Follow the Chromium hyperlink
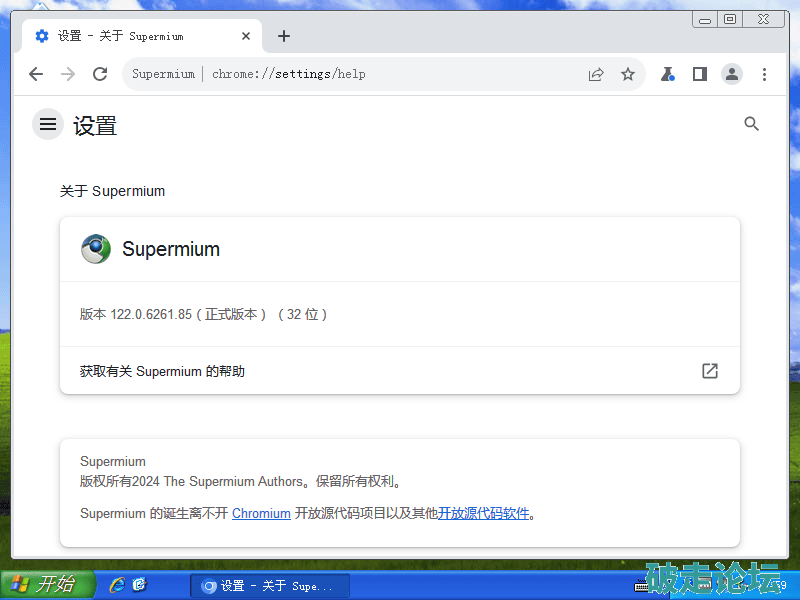 (261, 513)
